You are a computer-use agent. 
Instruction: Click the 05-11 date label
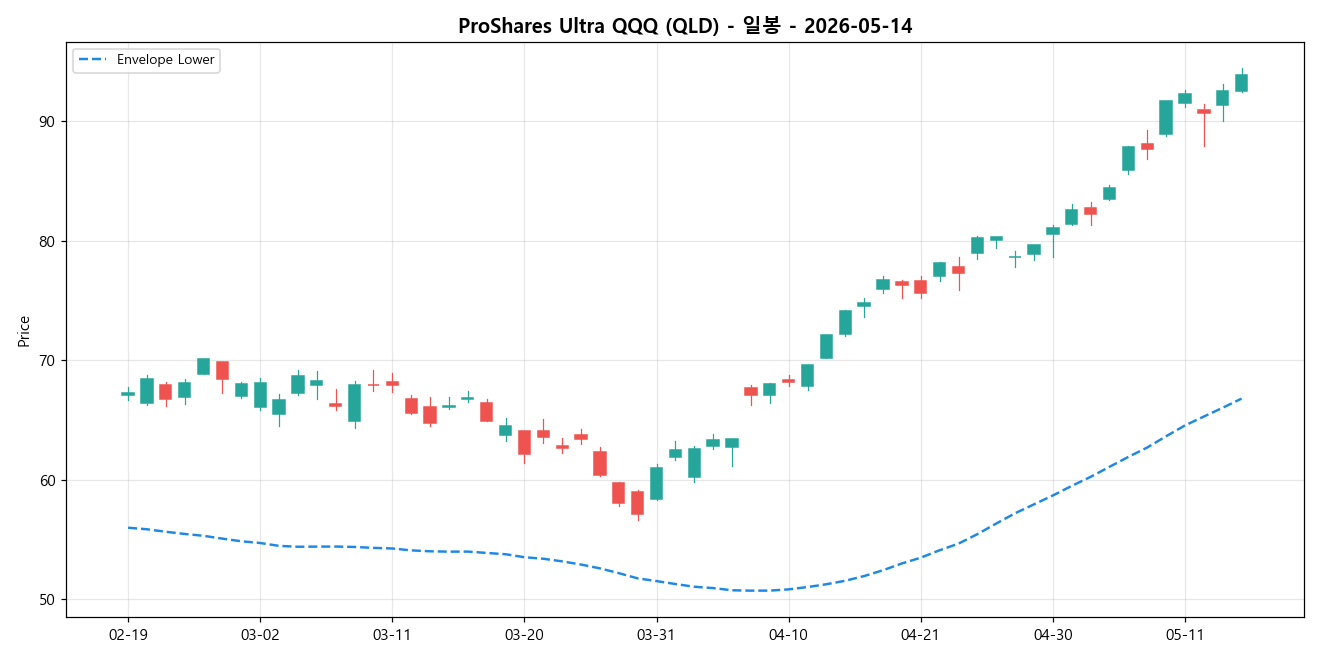pyautogui.click(x=1184, y=635)
